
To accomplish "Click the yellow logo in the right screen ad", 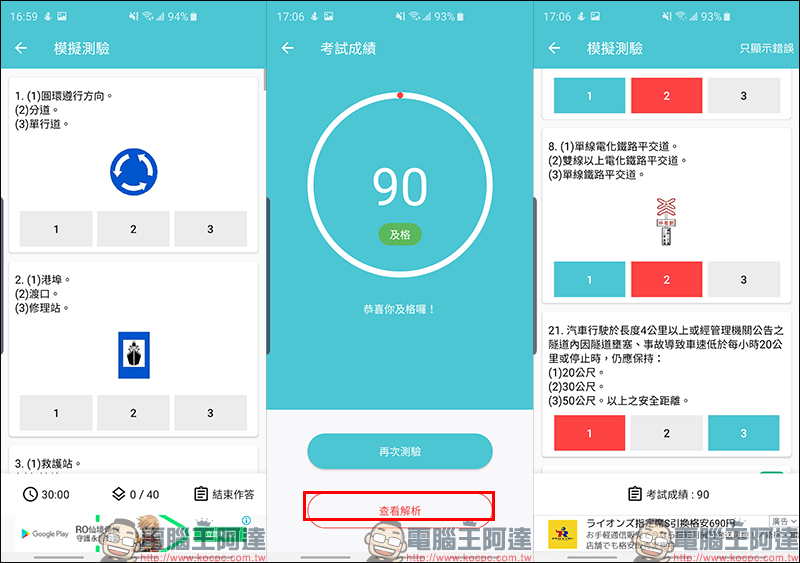I will 563,534.
